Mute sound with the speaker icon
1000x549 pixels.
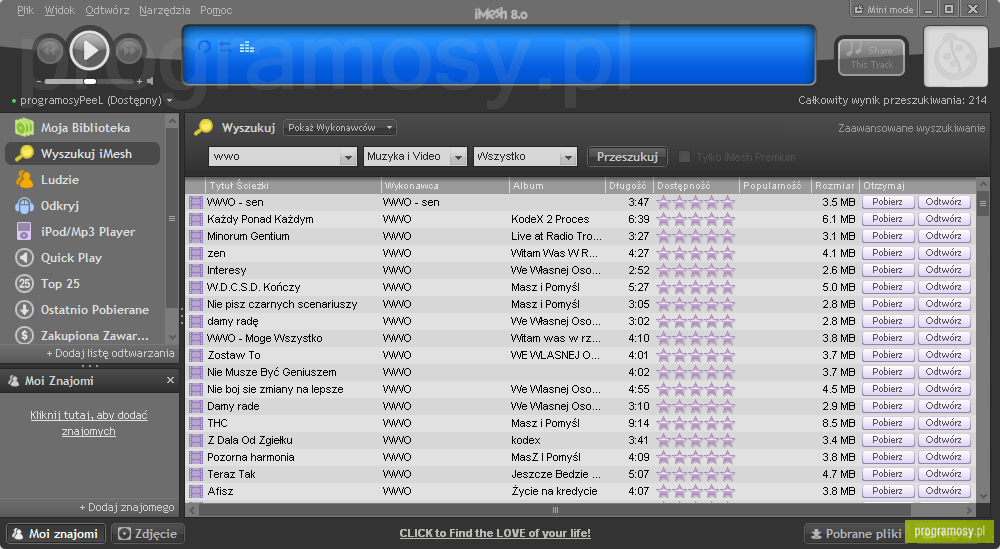click(150, 81)
